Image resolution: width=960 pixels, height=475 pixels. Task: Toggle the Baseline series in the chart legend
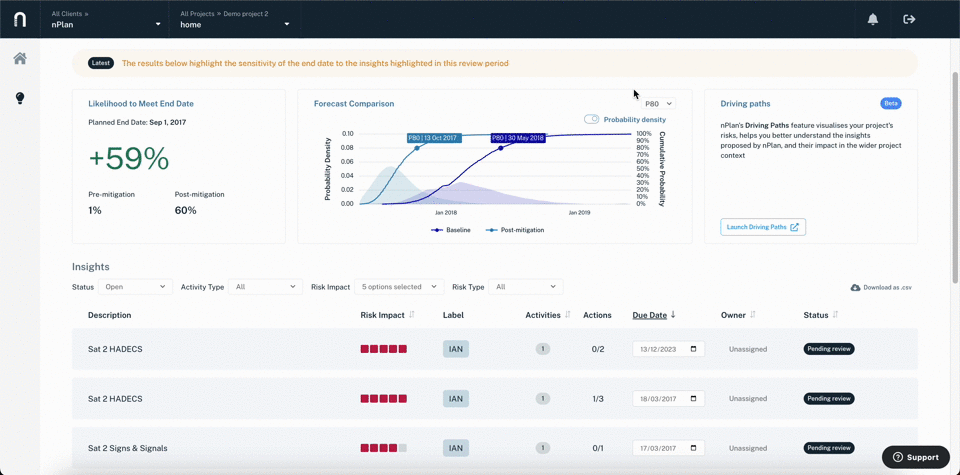451,230
